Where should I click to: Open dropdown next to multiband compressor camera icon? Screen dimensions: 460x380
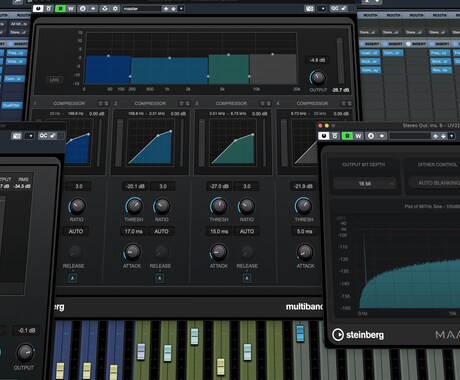pyautogui.click(x=323, y=8)
